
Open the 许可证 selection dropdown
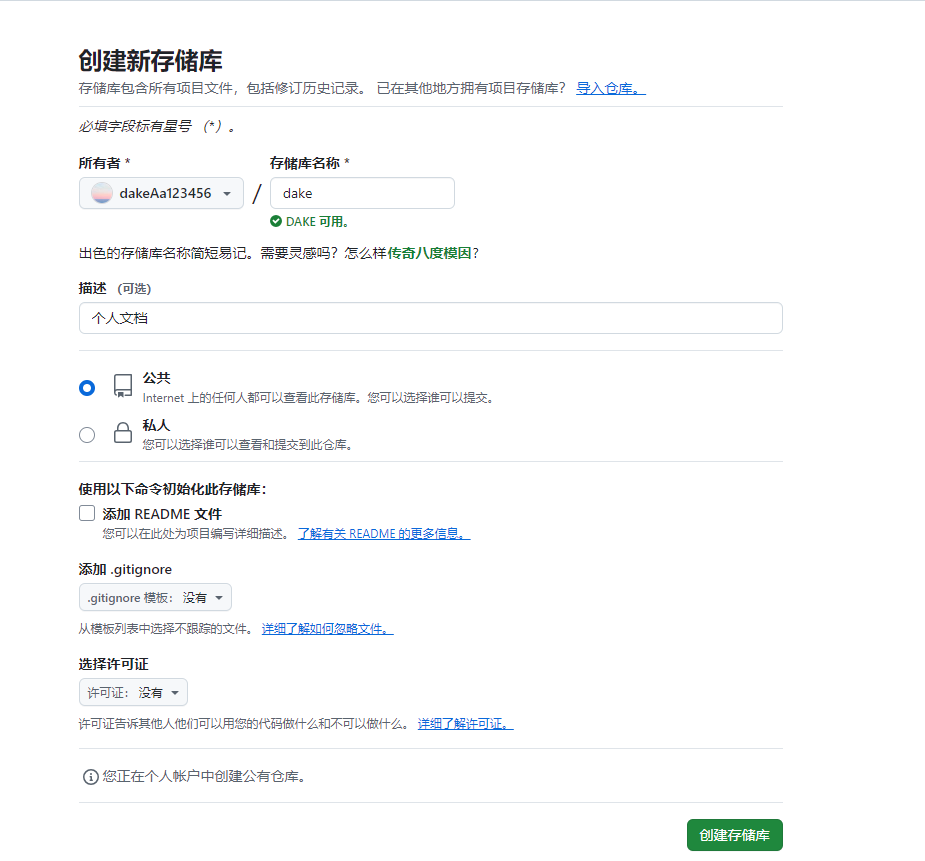pos(133,691)
